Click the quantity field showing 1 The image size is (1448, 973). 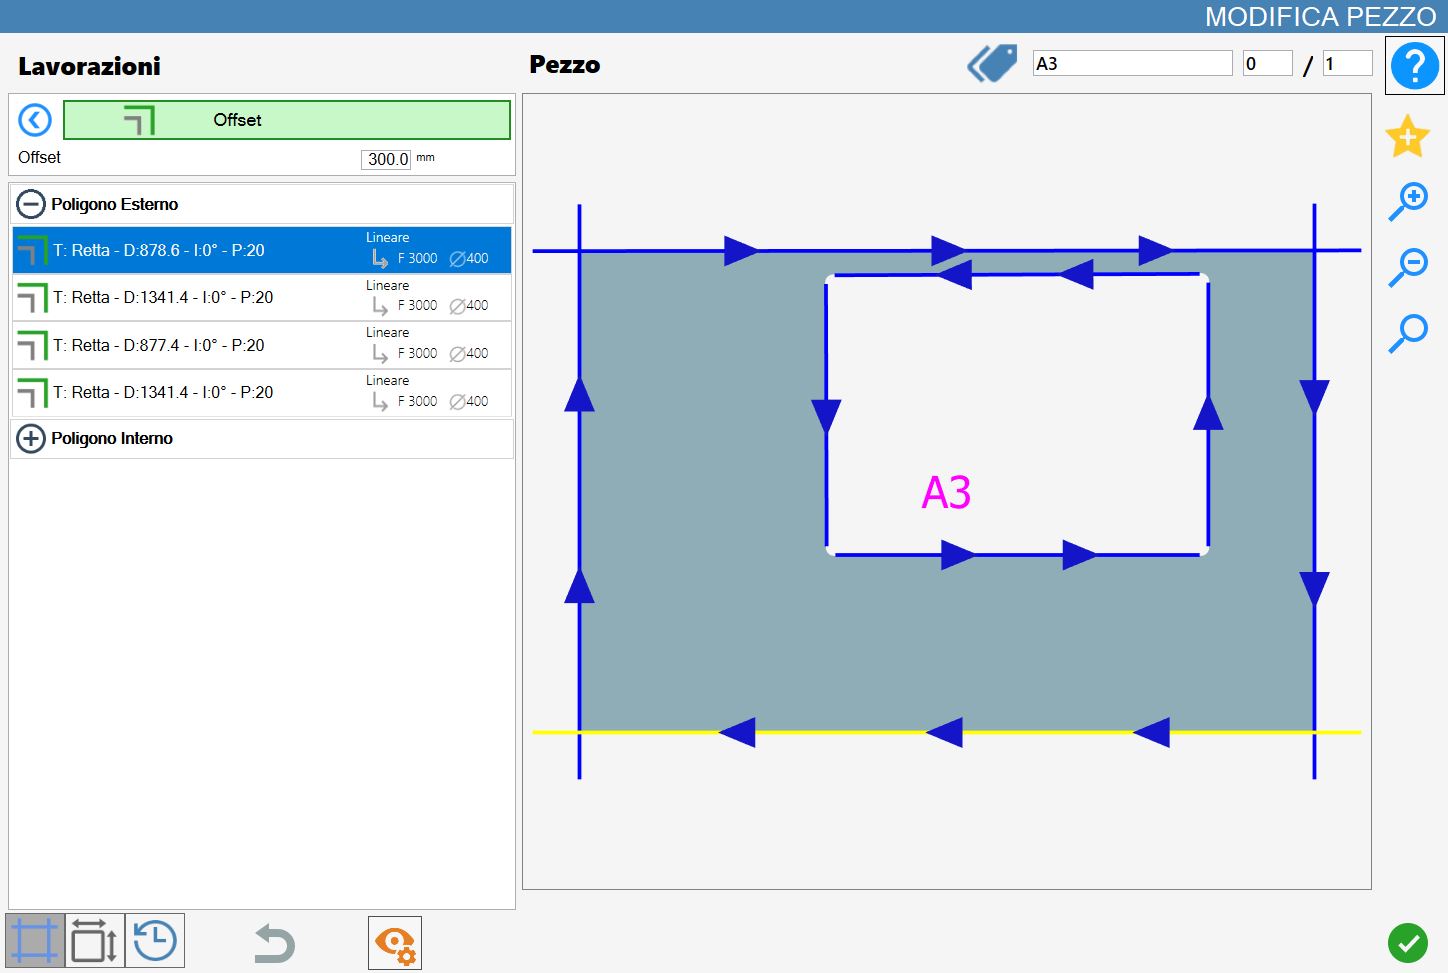[x=1347, y=63]
